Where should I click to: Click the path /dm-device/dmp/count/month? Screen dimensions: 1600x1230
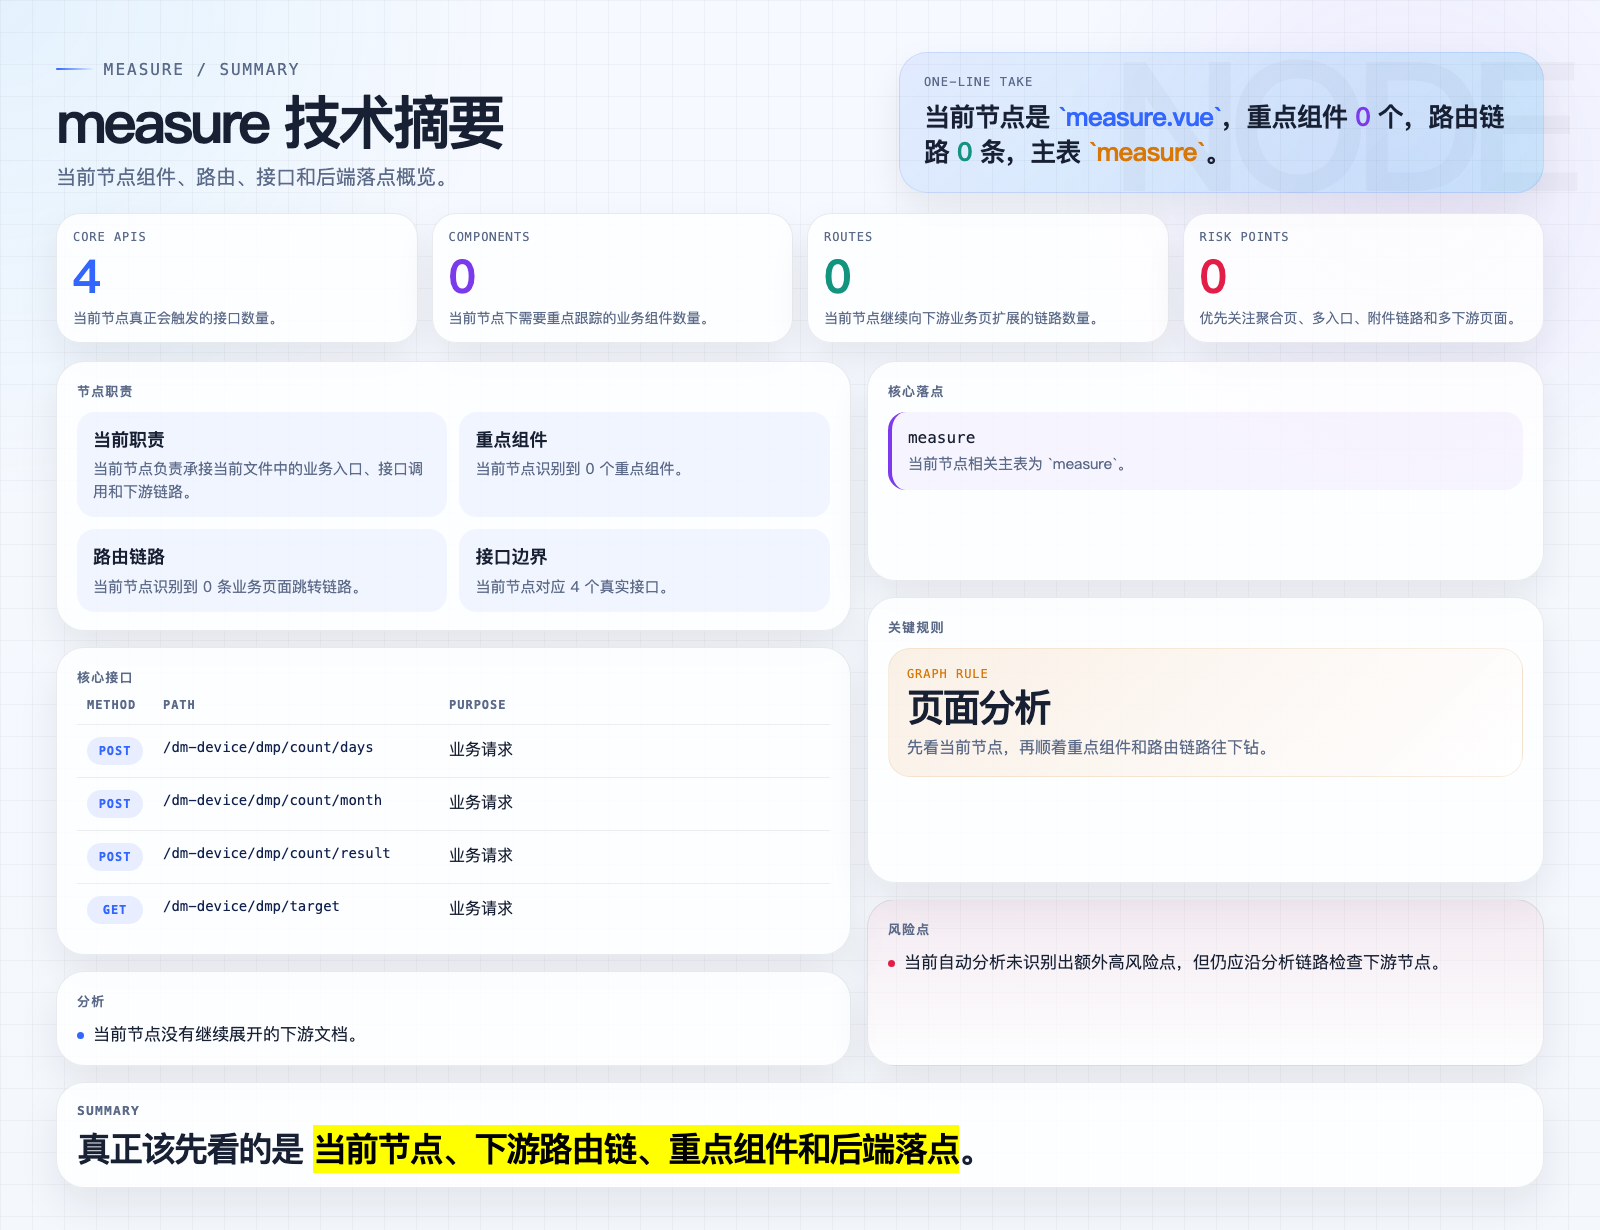[x=272, y=800]
